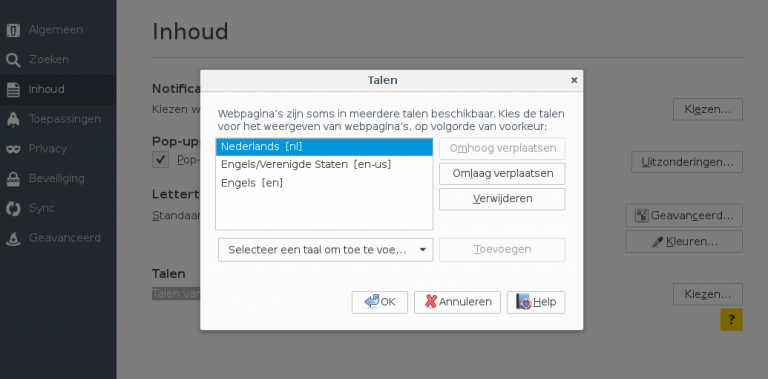Click the Sync arrows icon
The height and width of the screenshot is (379, 768).
(13, 209)
